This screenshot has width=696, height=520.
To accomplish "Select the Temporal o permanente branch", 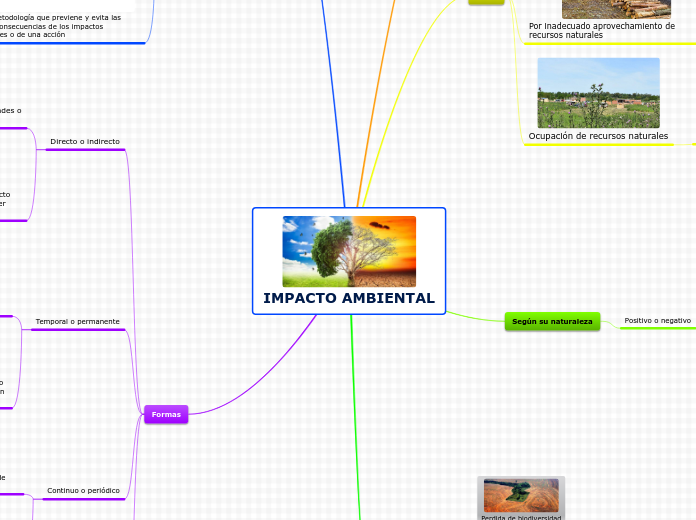I will point(77,321).
